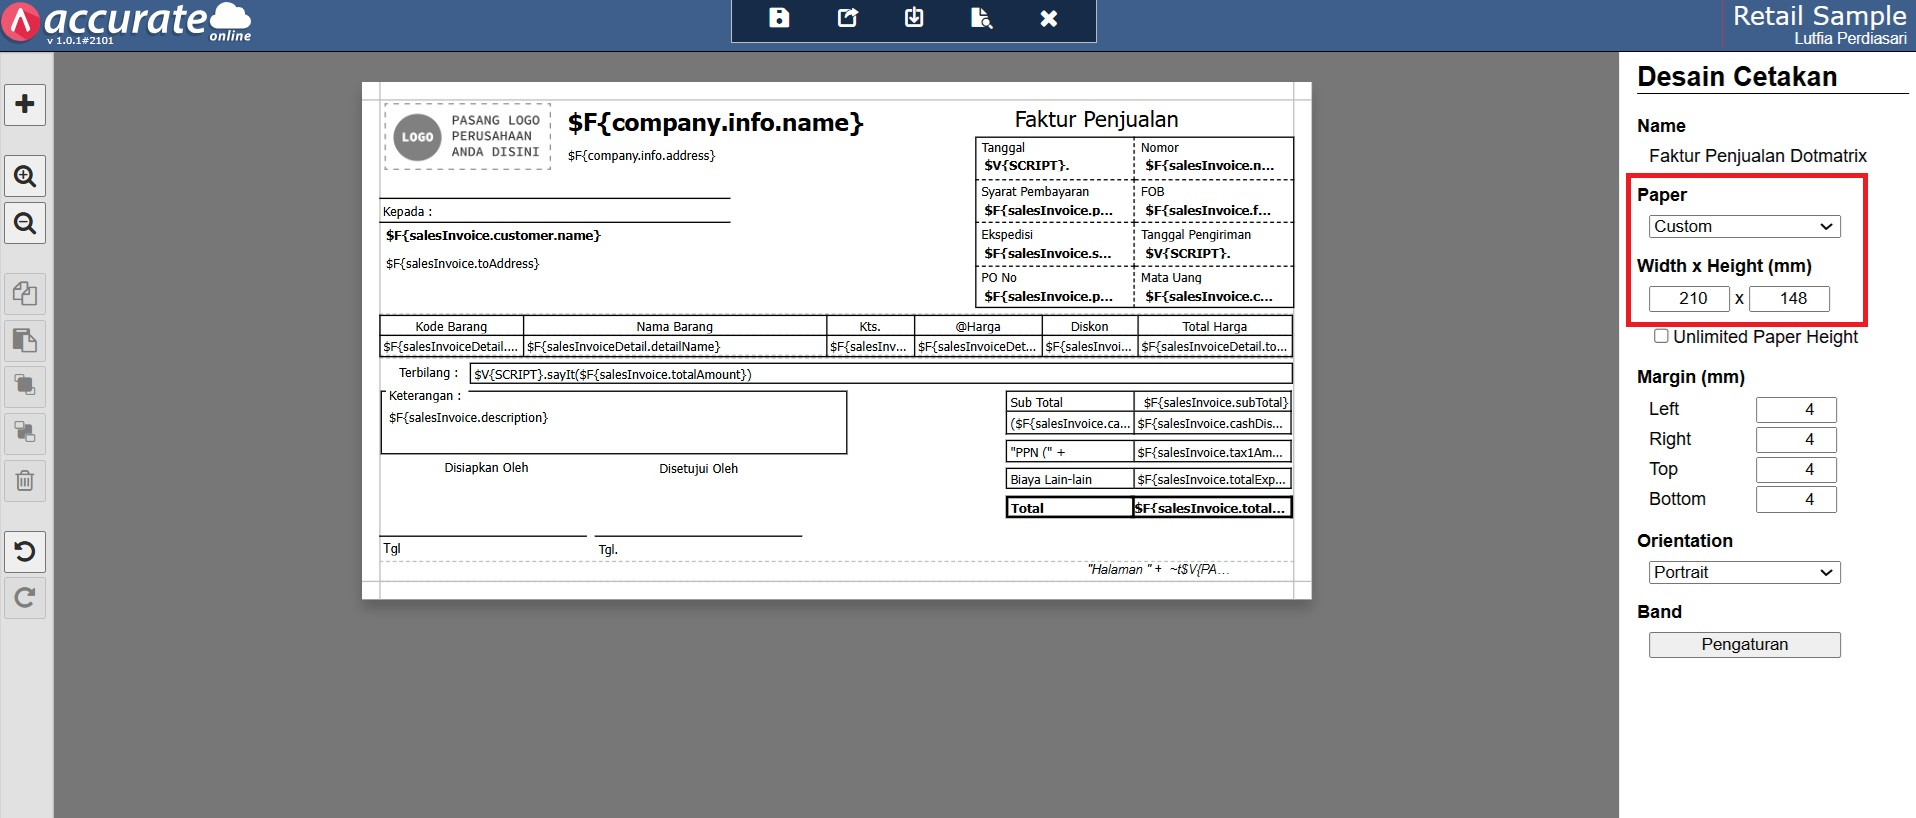Select the $F{salesInvoice.customer.name} field
The width and height of the screenshot is (1916, 818).
[493, 236]
